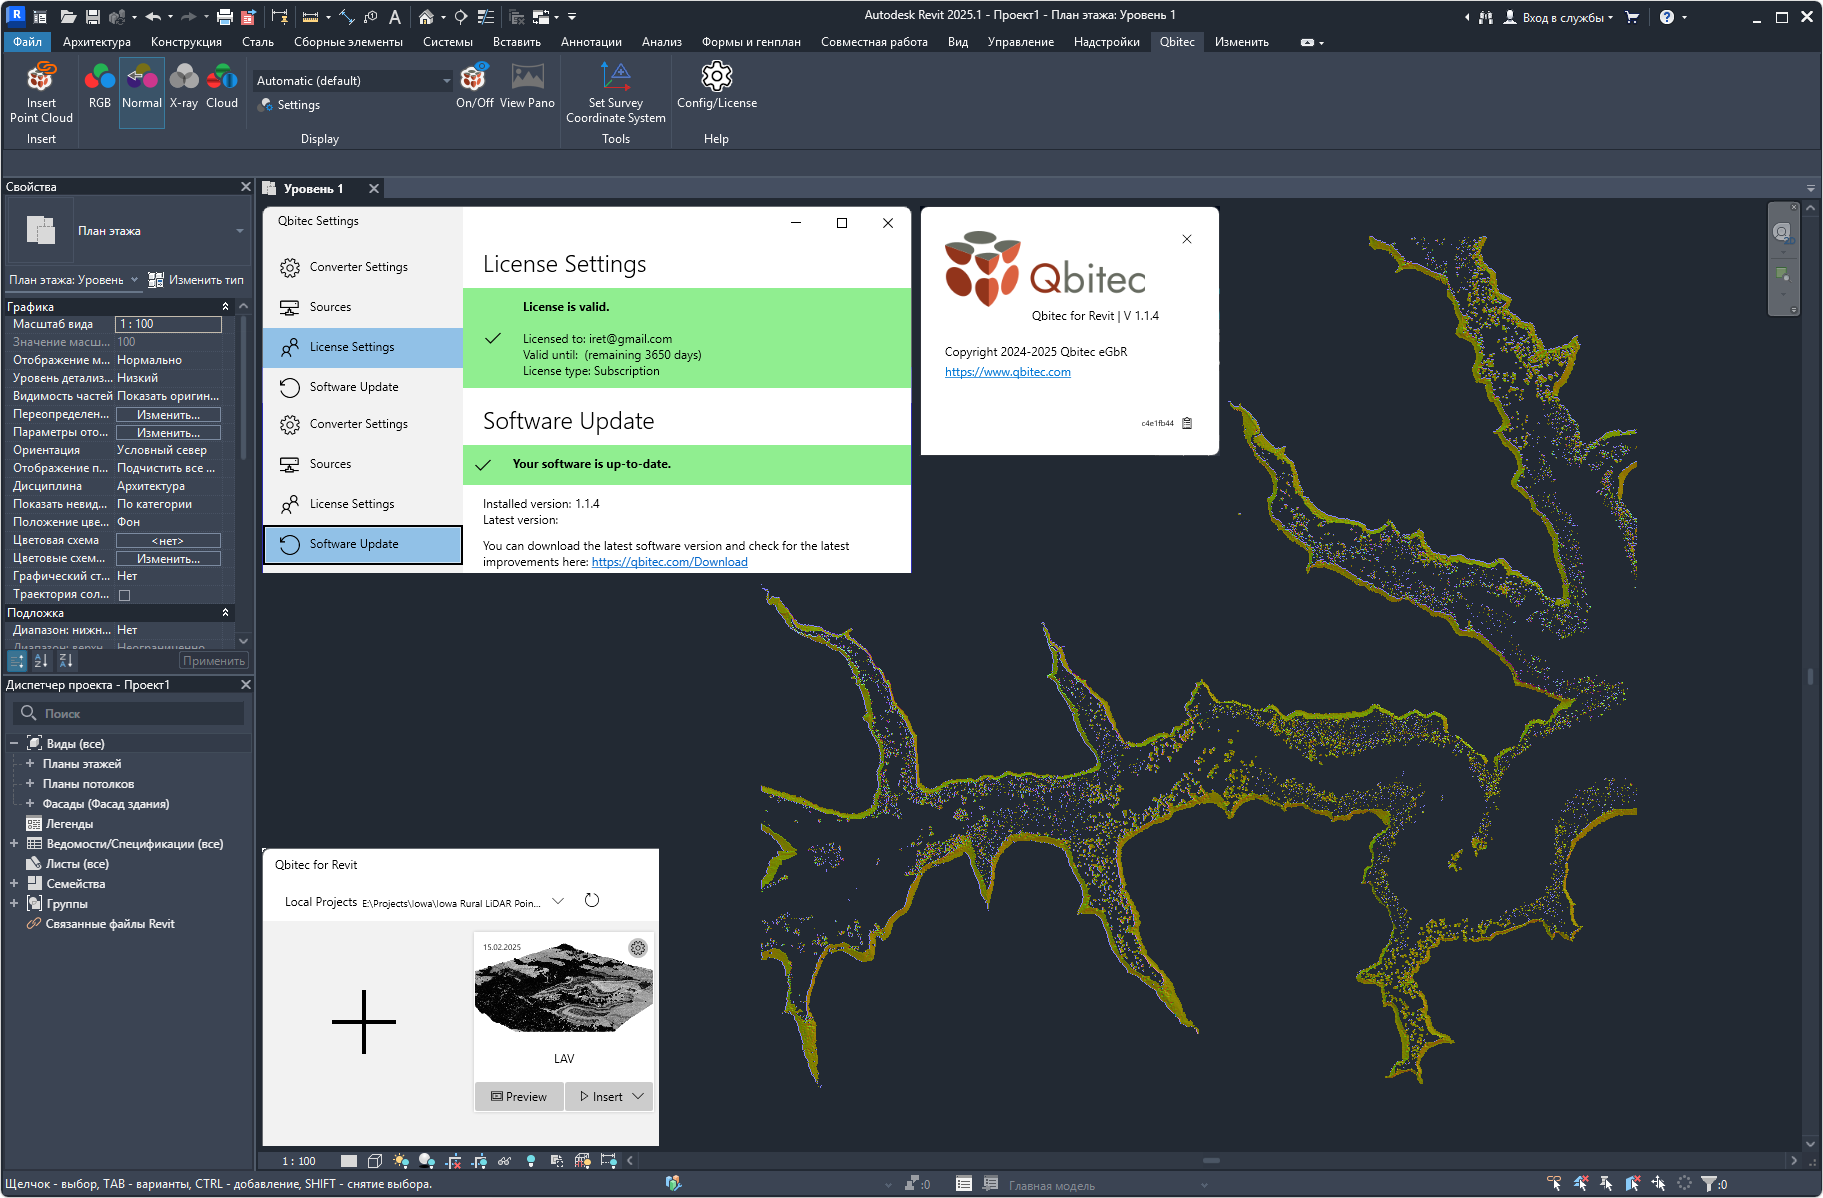1823x1198 pixels.
Task: Click the www.qbitec.com link
Action: click(1007, 371)
